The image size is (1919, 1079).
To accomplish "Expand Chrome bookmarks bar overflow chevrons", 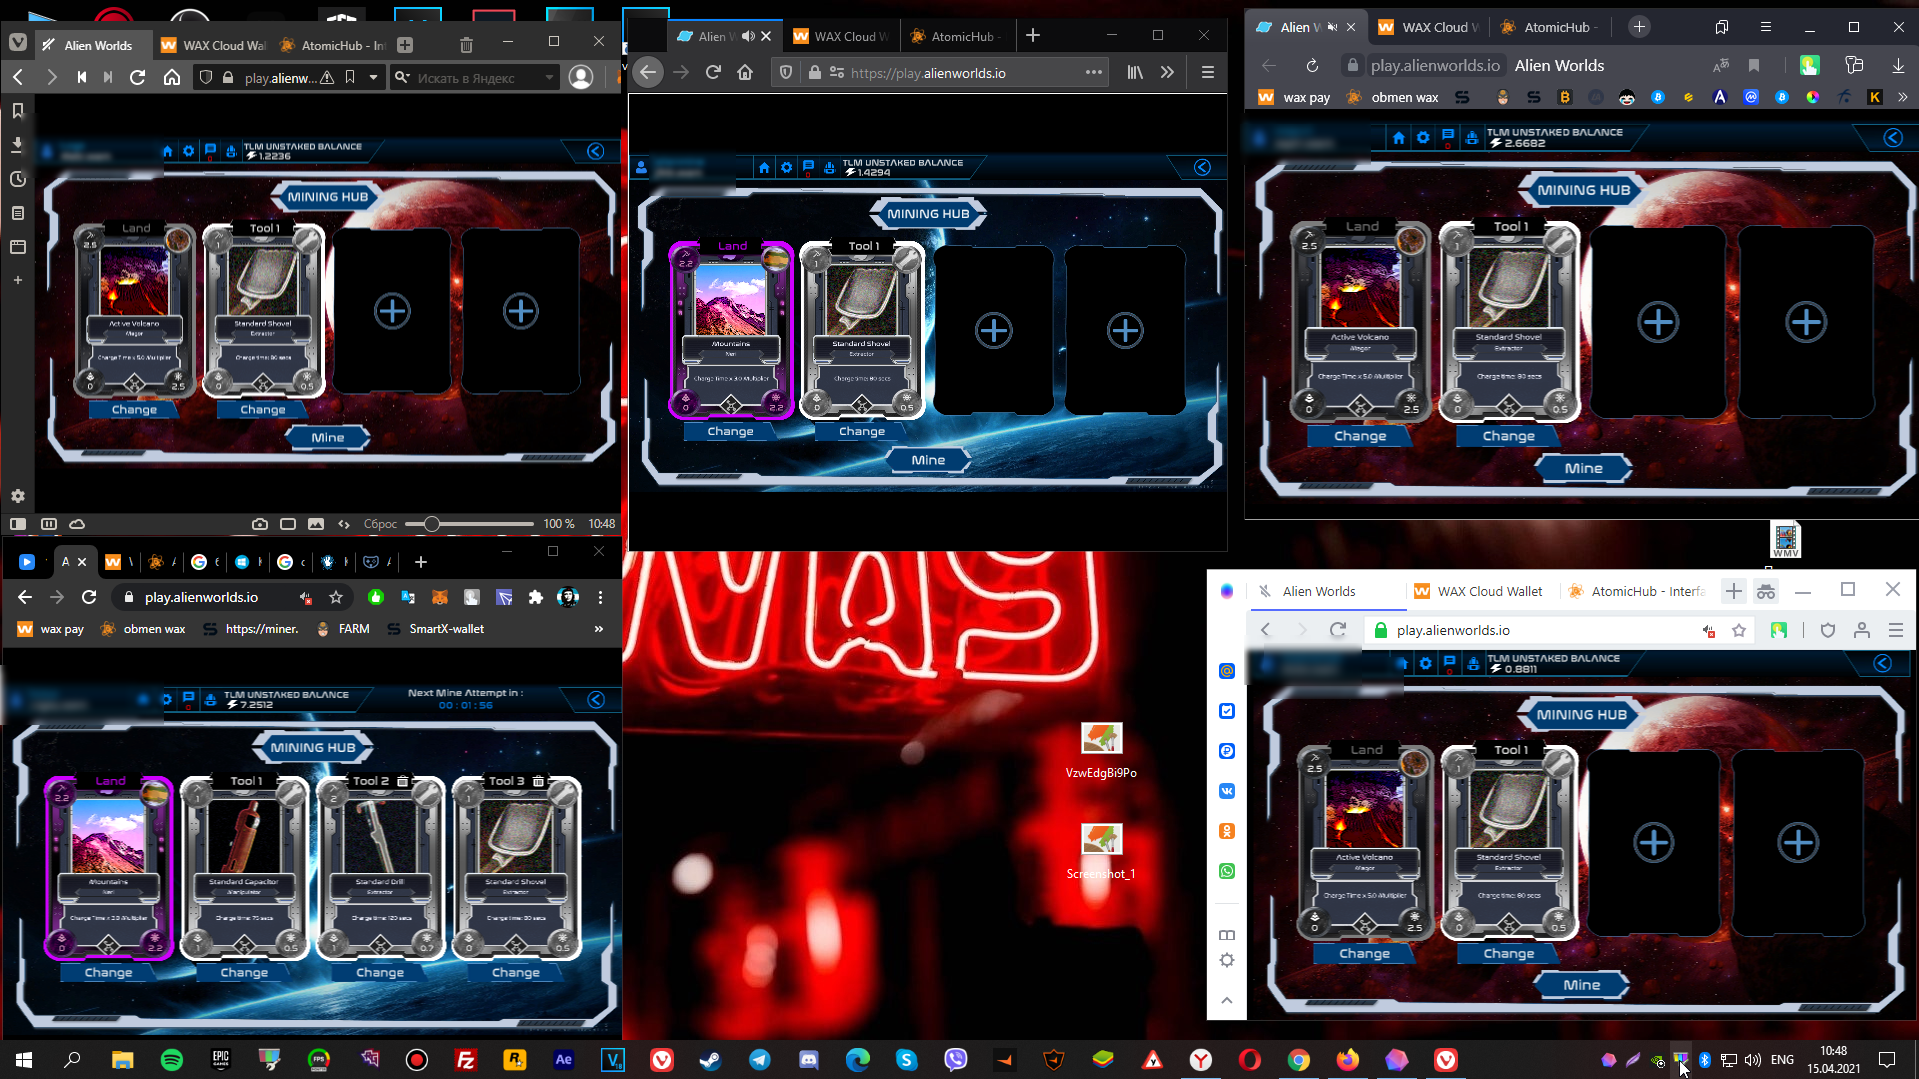I will point(599,629).
